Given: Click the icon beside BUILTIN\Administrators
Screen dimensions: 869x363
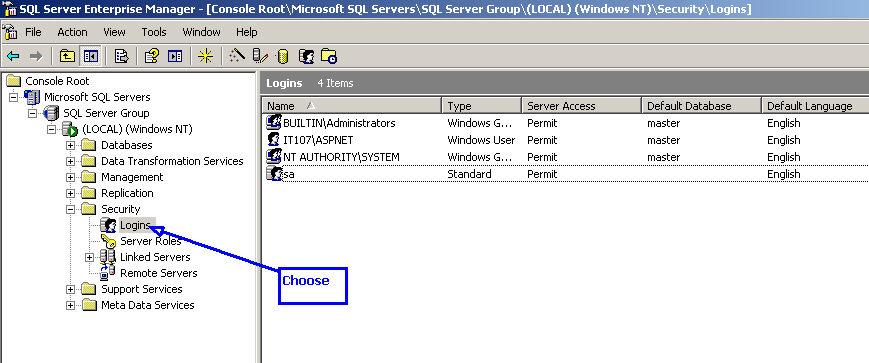Looking at the screenshot, I should tap(274, 123).
